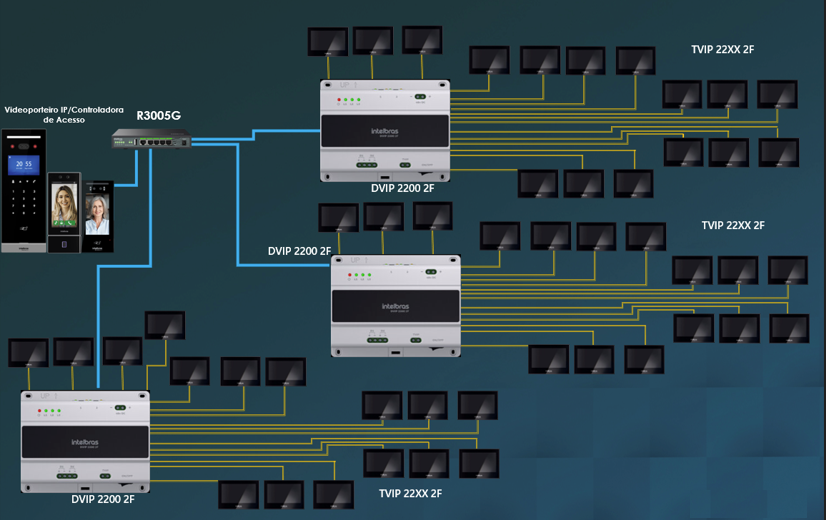Click the red LED on the middle distributor
The height and width of the screenshot is (520, 826).
349,274
